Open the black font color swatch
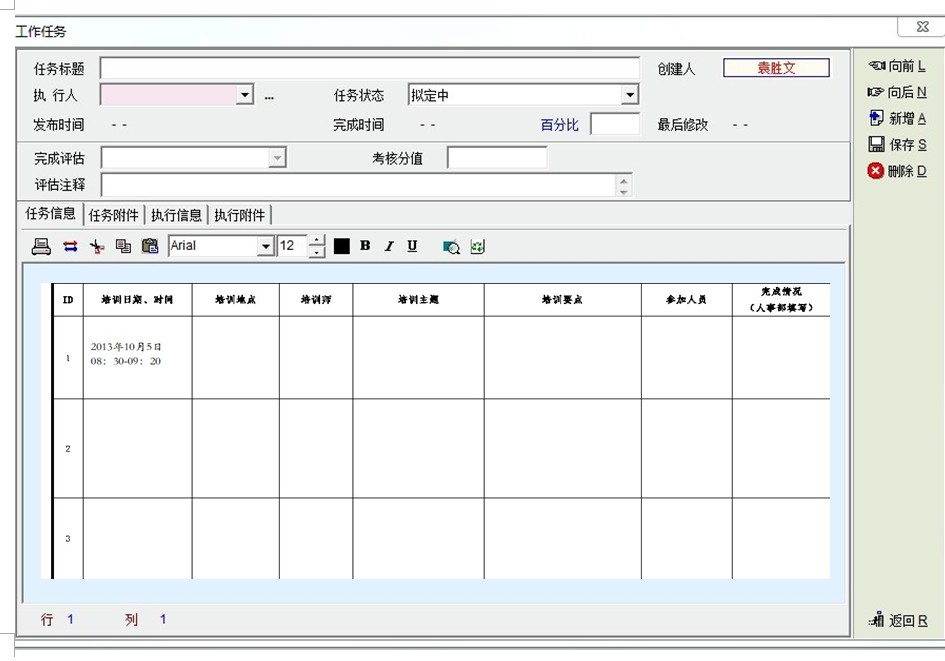The height and width of the screenshot is (661, 945). tap(342, 246)
